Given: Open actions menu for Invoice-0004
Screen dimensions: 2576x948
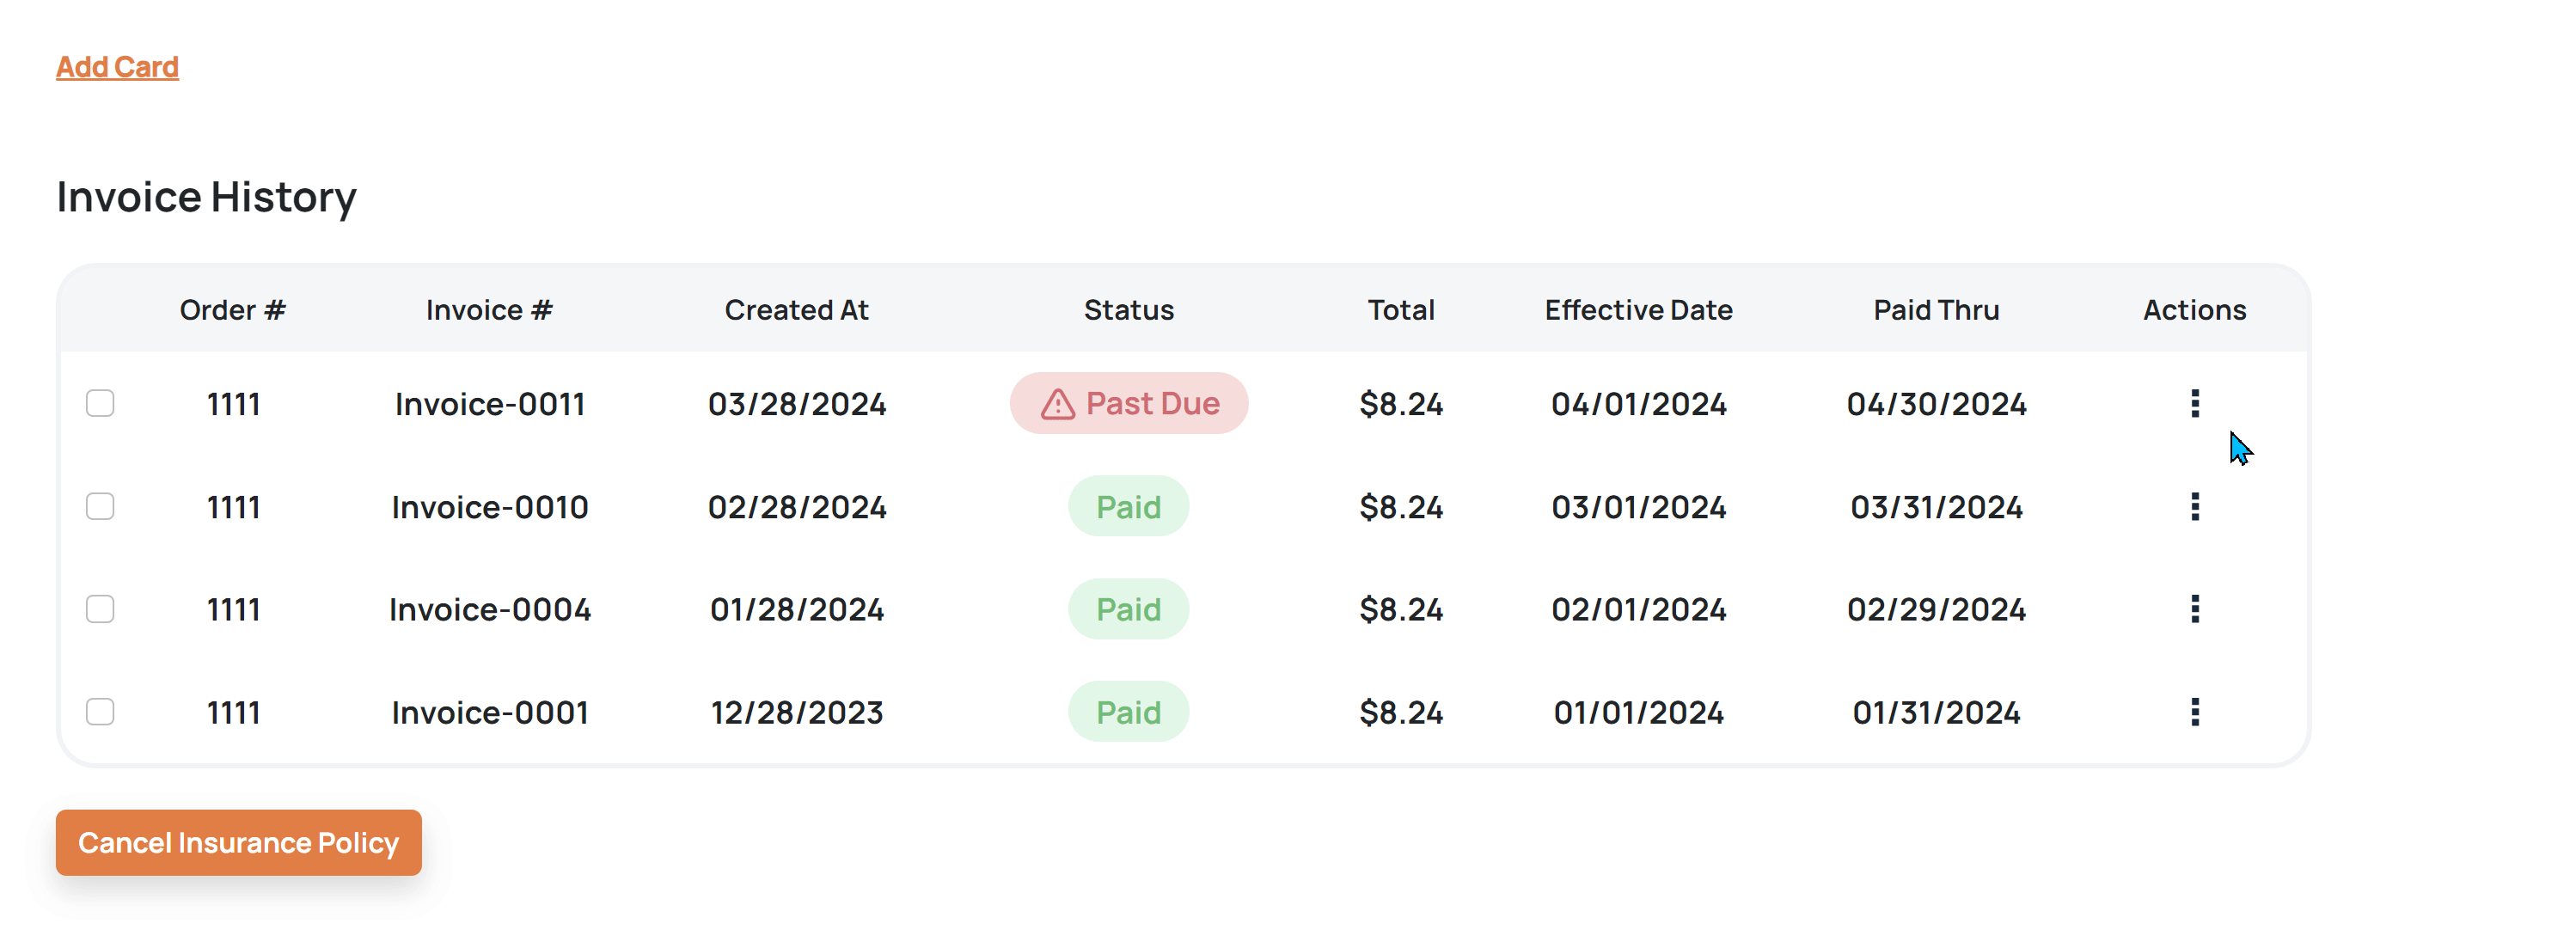Looking at the screenshot, I should click(2194, 609).
